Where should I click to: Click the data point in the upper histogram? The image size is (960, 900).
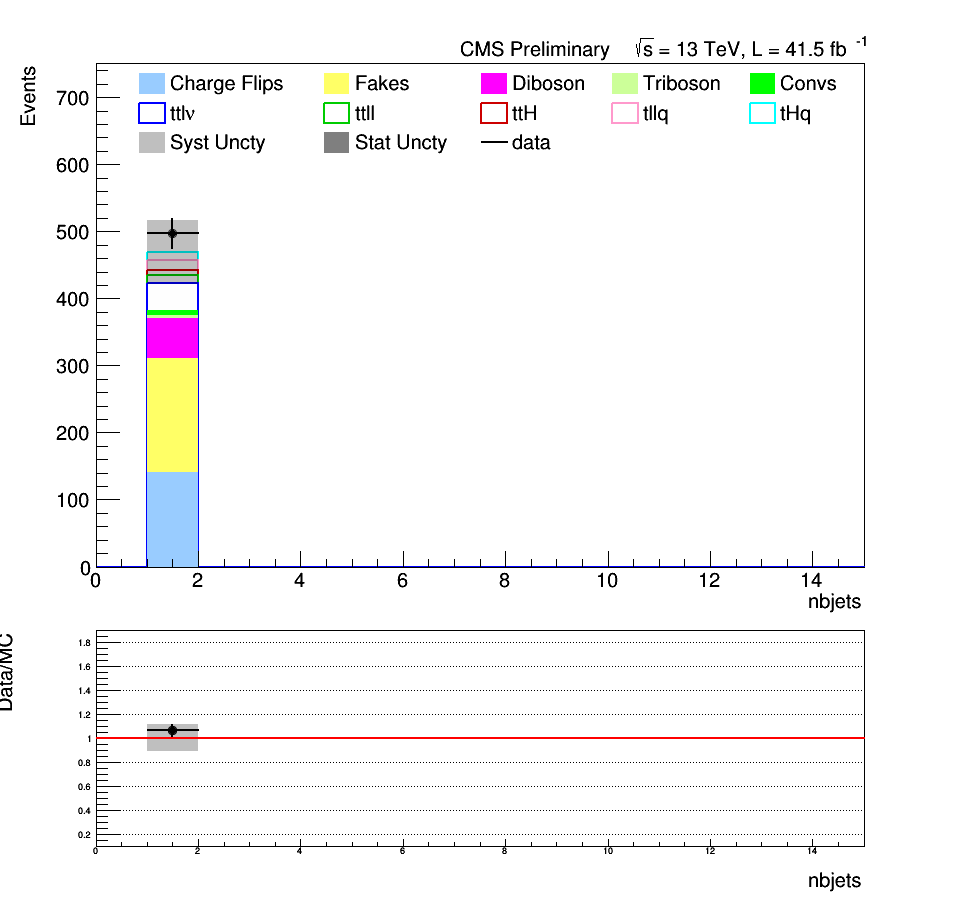[x=172, y=233]
